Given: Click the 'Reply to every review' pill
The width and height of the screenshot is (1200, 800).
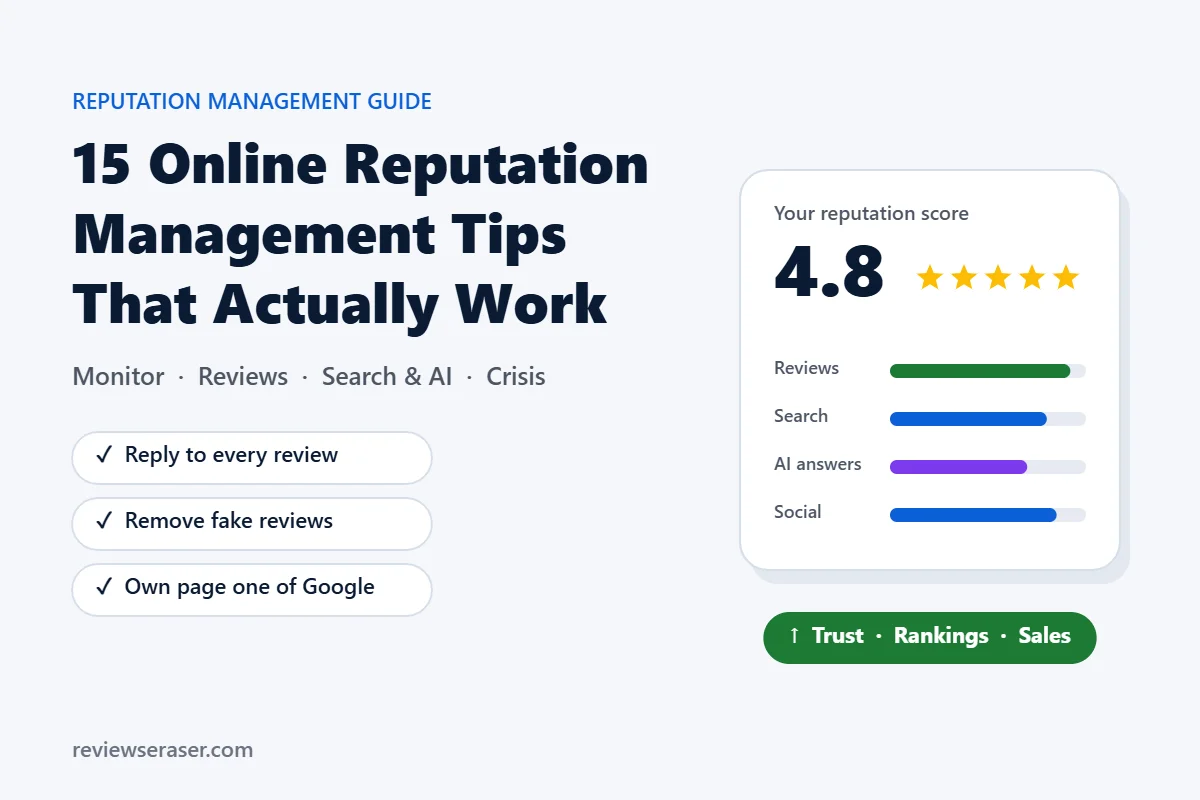Looking at the screenshot, I should [252, 458].
